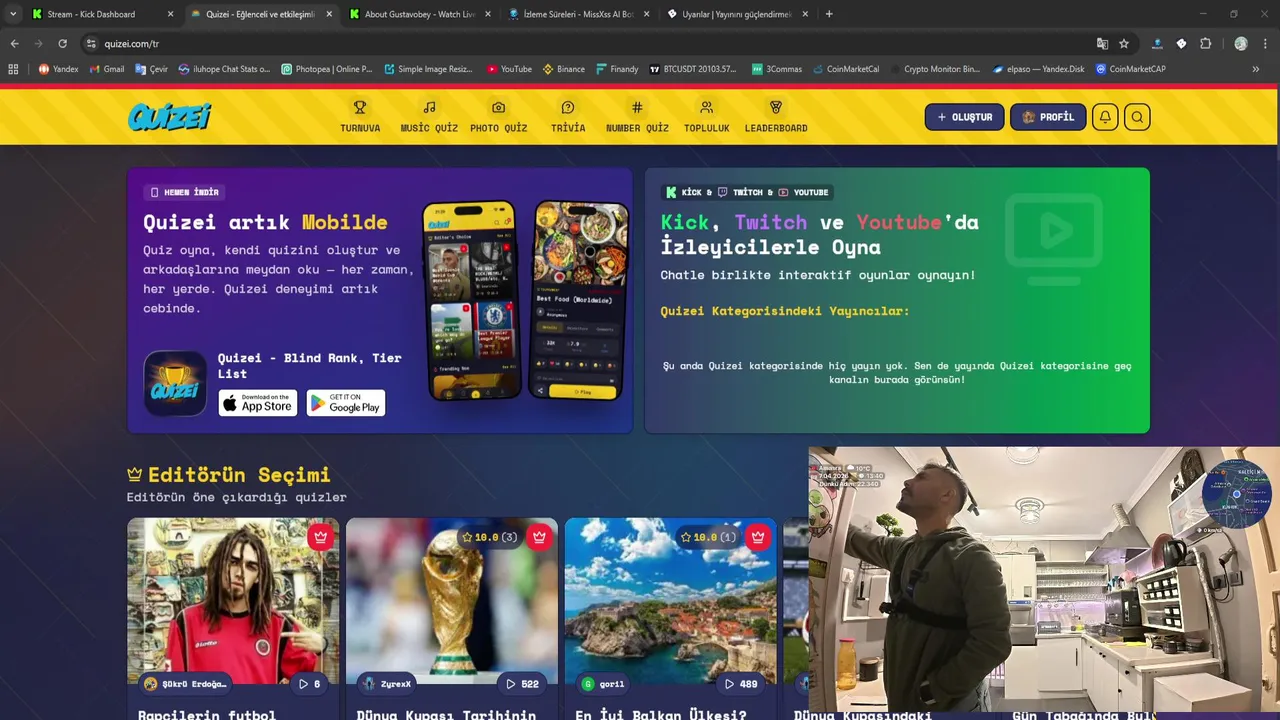1280x720 pixels.
Task: Click the Oluştur create button
Action: coord(964,117)
